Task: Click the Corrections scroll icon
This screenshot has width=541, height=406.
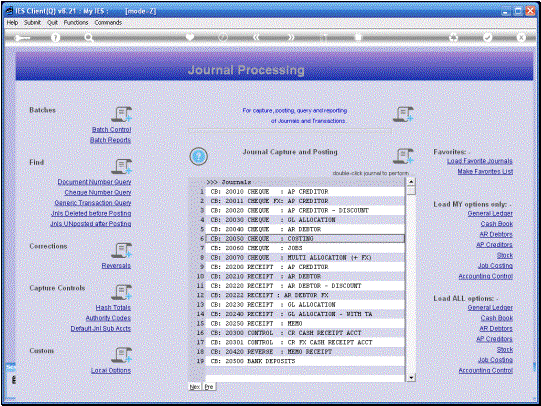Action: [121, 250]
